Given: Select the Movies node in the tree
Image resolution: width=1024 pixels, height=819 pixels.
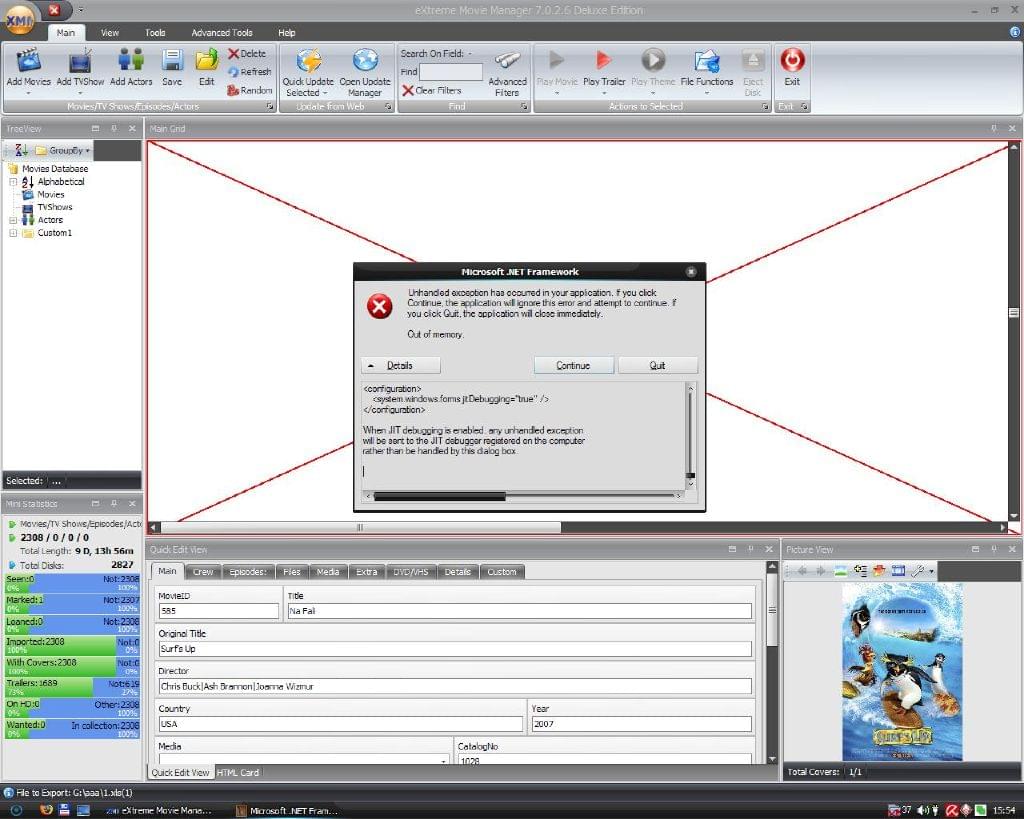Looking at the screenshot, I should click(51, 195).
